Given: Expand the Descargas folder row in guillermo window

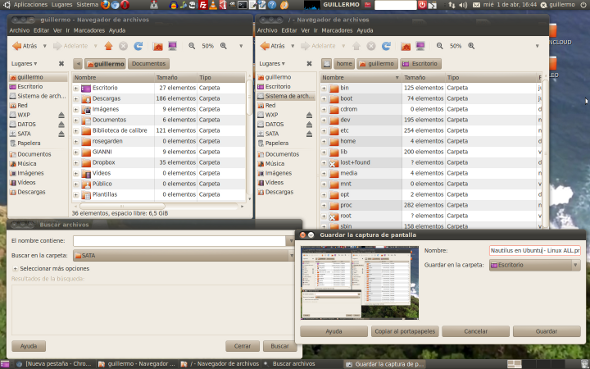Looking at the screenshot, I should point(76,99).
